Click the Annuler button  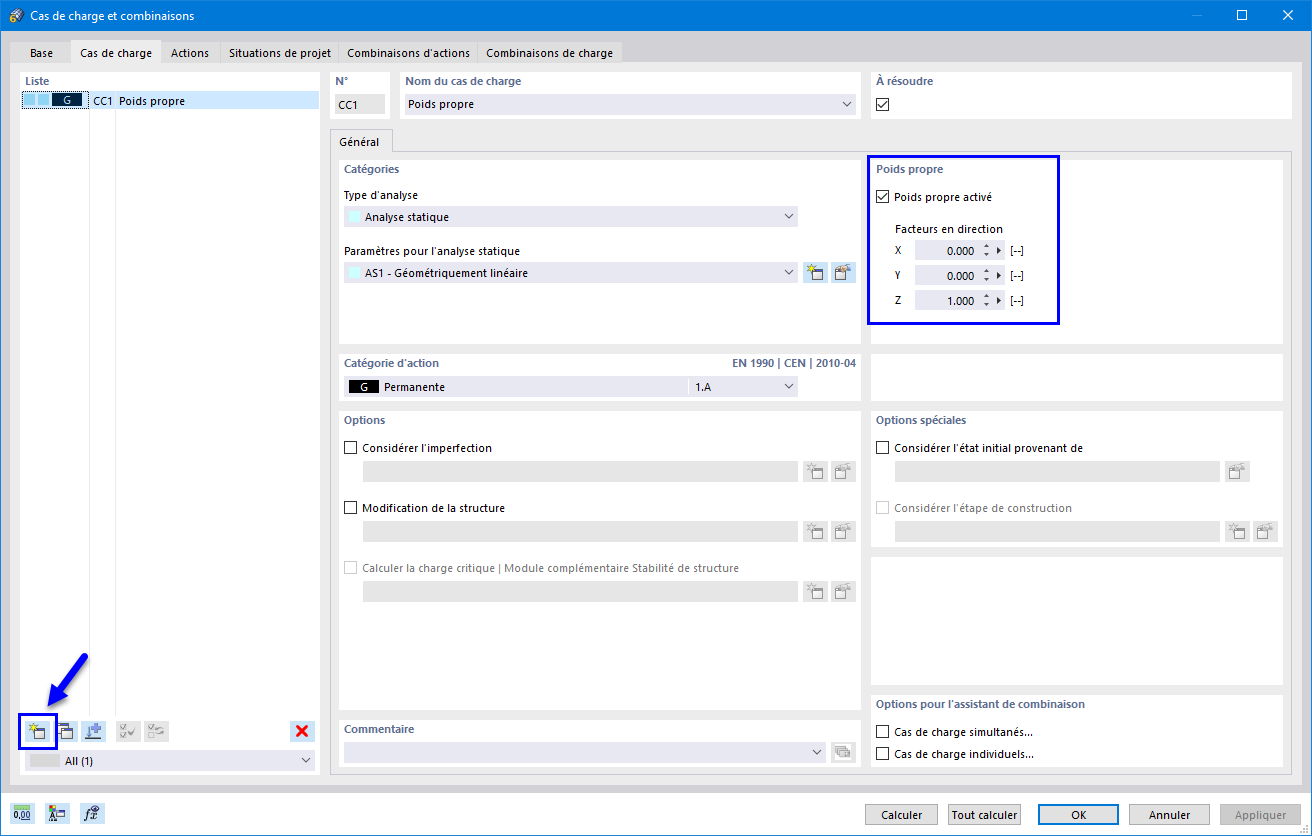coord(1169,815)
